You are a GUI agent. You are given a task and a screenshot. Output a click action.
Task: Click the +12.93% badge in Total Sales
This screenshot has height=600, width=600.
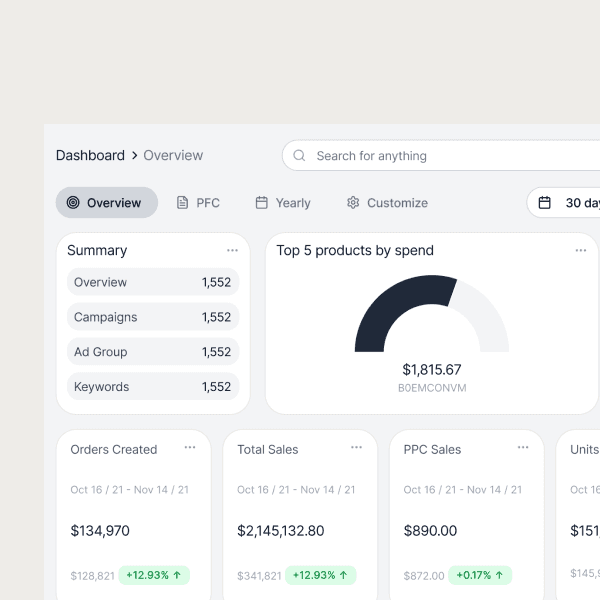pos(321,575)
